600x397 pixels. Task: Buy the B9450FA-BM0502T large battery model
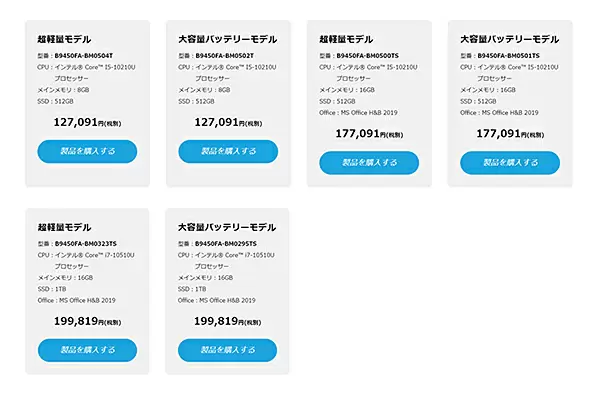(228, 151)
